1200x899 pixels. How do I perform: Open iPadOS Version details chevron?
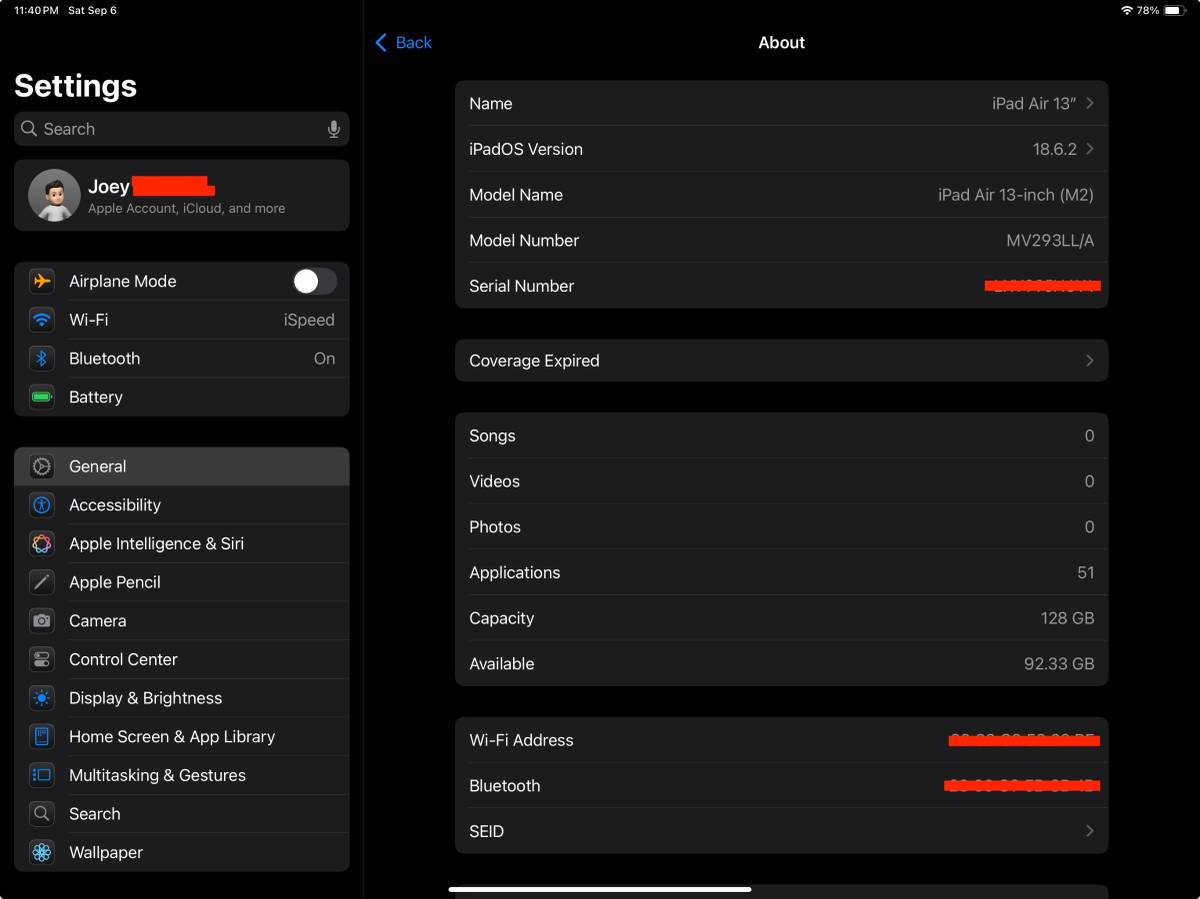coord(1089,149)
